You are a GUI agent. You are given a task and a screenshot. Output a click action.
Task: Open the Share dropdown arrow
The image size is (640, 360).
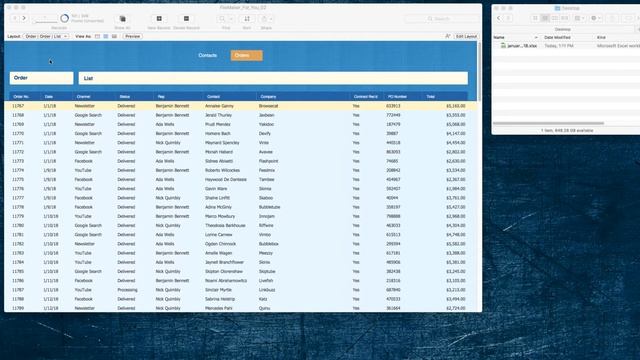[x=271, y=19]
